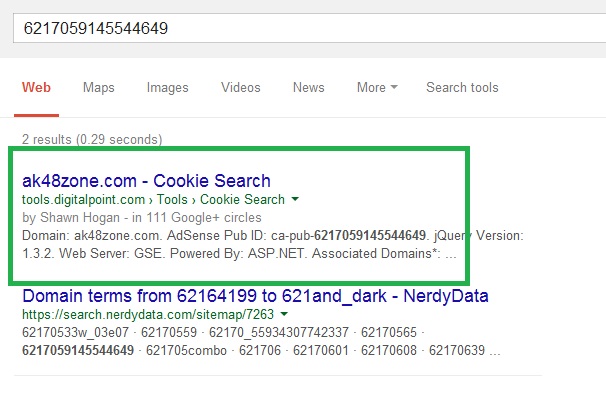The height and width of the screenshot is (409, 606).
Task: Click the search.nerdydata.com sitemap URL
Action: 148,314
